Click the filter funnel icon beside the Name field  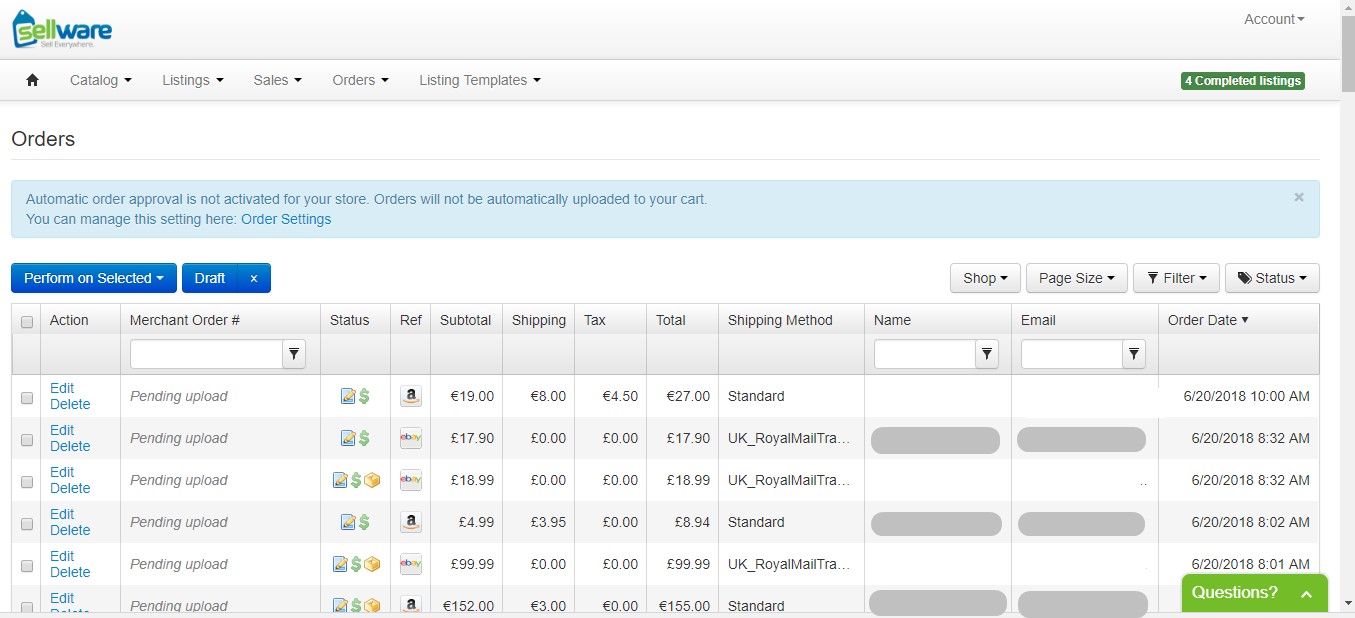coord(987,354)
